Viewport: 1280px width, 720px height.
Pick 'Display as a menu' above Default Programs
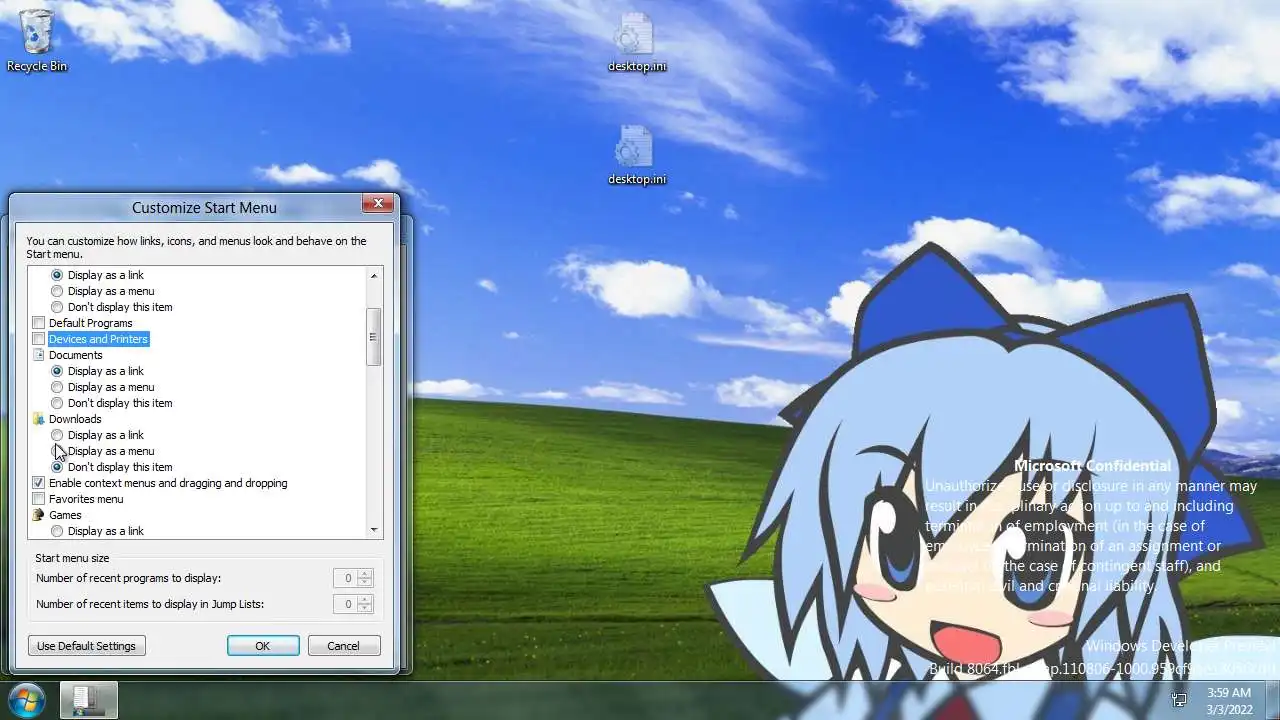pyautogui.click(x=57, y=291)
